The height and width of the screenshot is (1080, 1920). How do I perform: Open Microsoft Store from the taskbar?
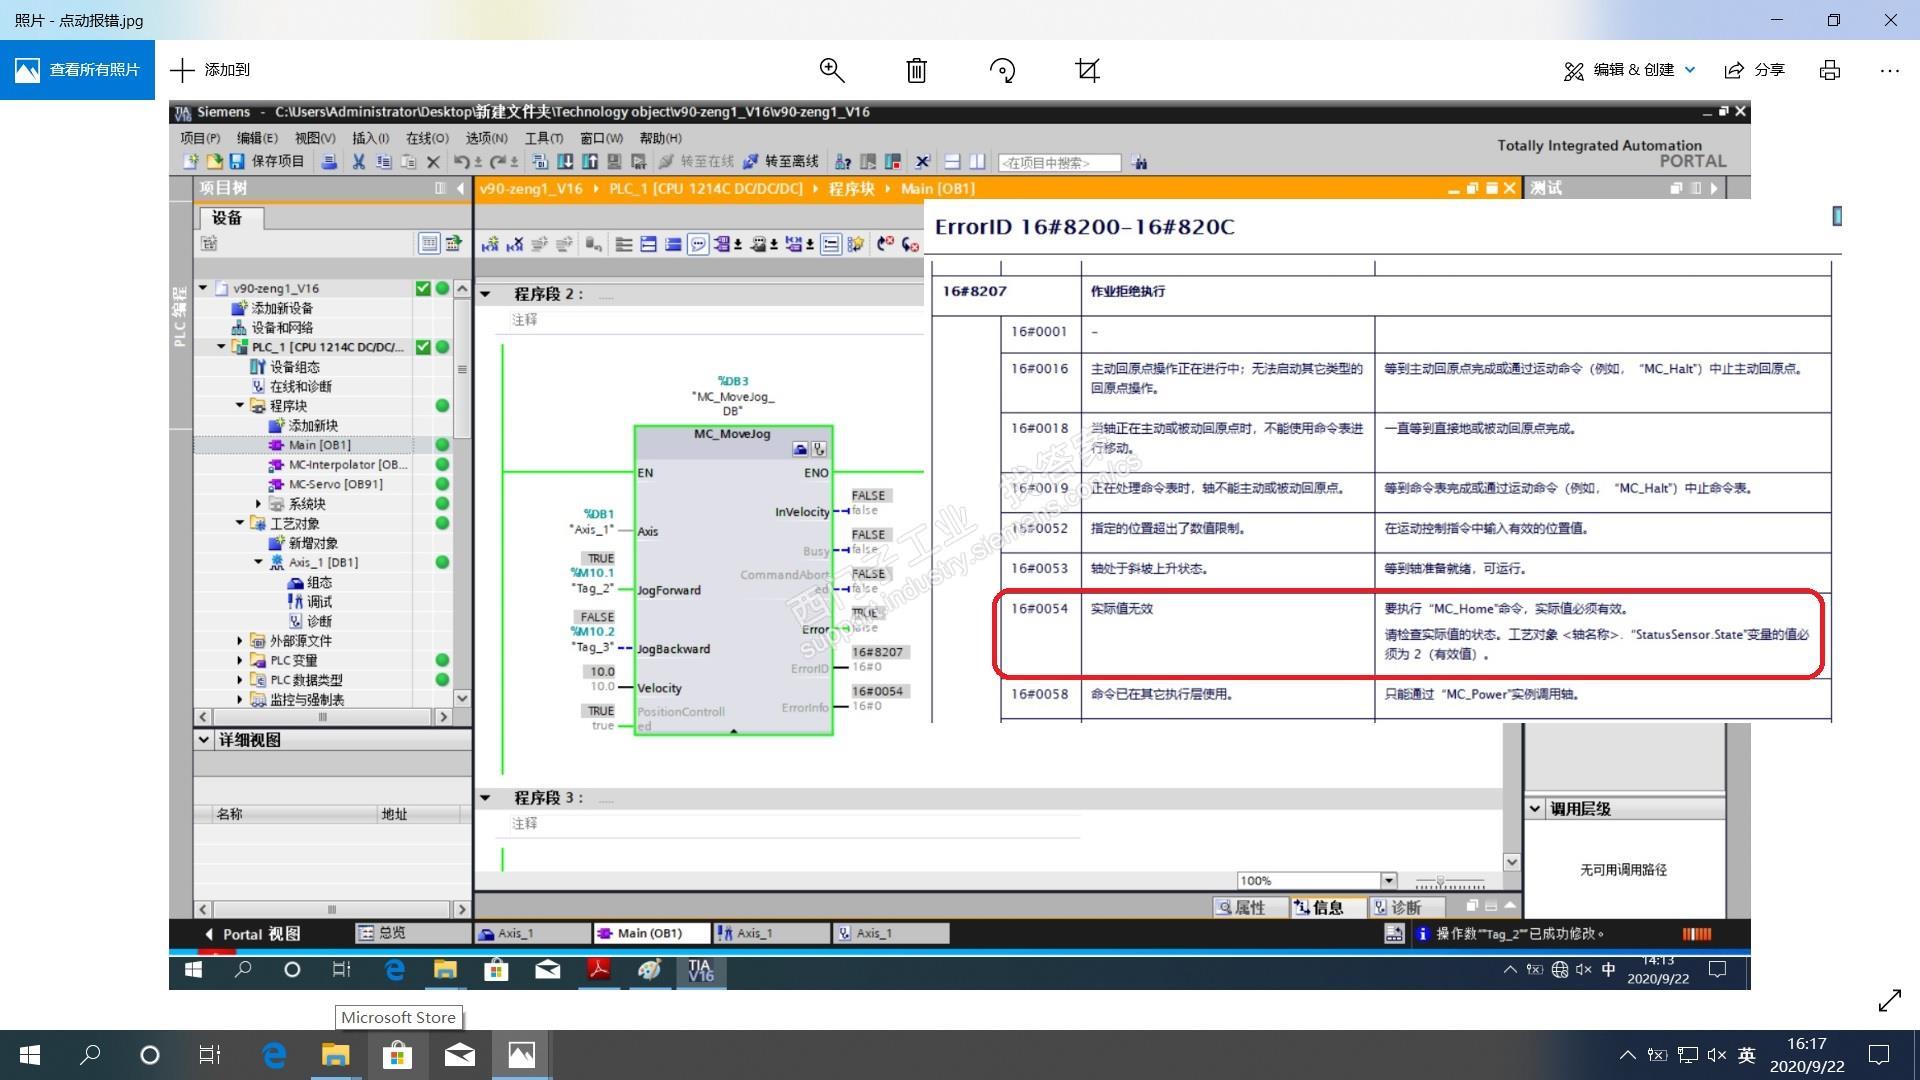pyautogui.click(x=397, y=1055)
